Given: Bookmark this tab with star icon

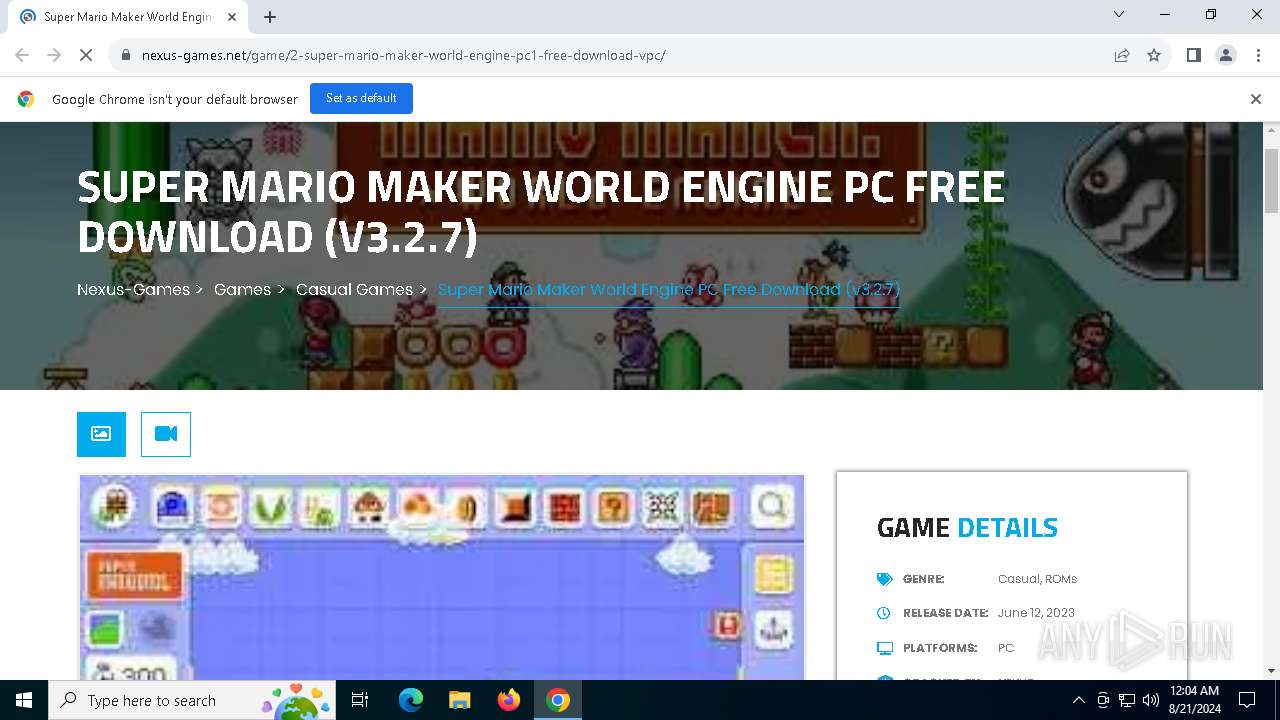Looking at the screenshot, I should (1154, 55).
